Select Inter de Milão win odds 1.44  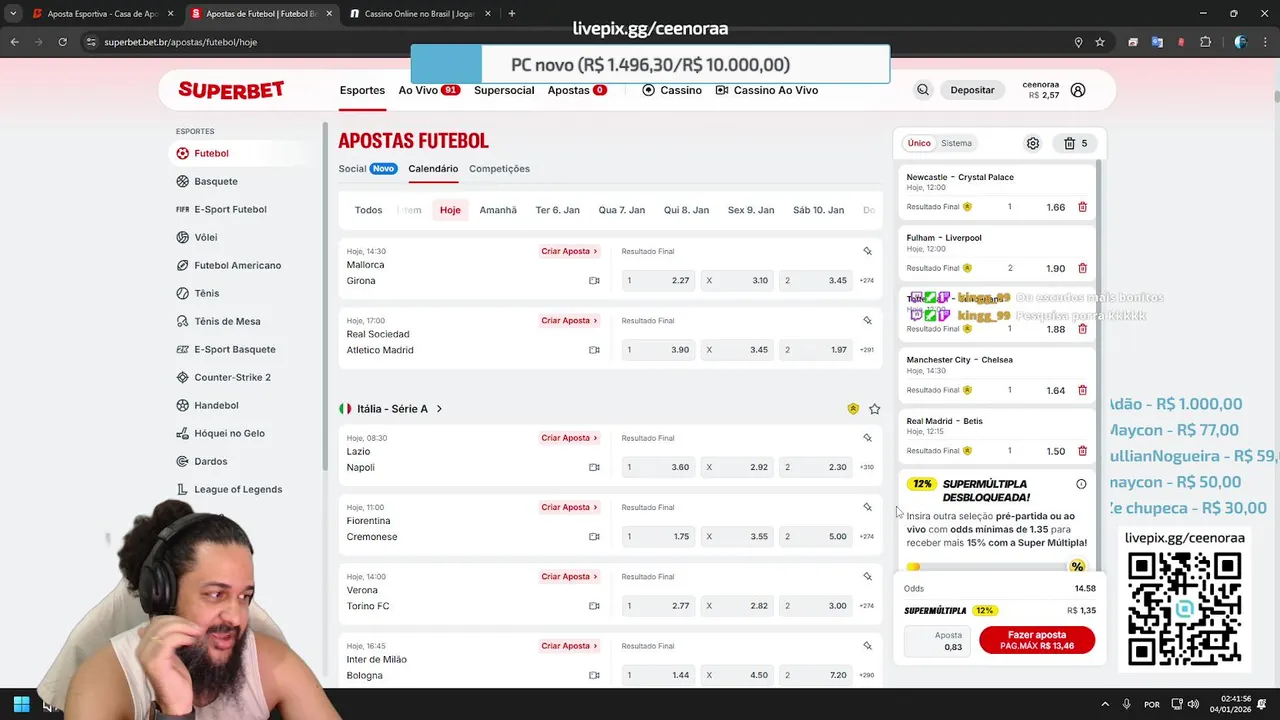tap(658, 675)
